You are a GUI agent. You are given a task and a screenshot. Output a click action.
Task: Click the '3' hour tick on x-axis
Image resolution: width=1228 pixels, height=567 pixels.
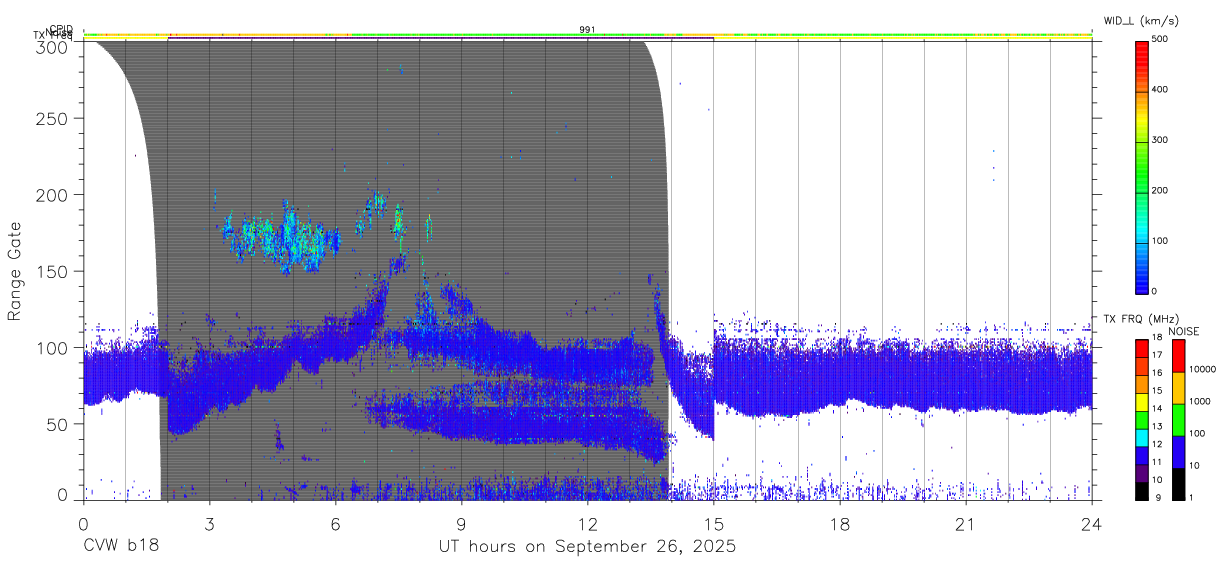point(209,524)
